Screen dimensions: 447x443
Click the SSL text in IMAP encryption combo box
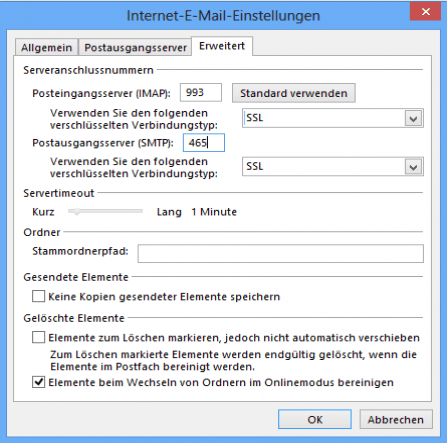[x=255, y=118]
